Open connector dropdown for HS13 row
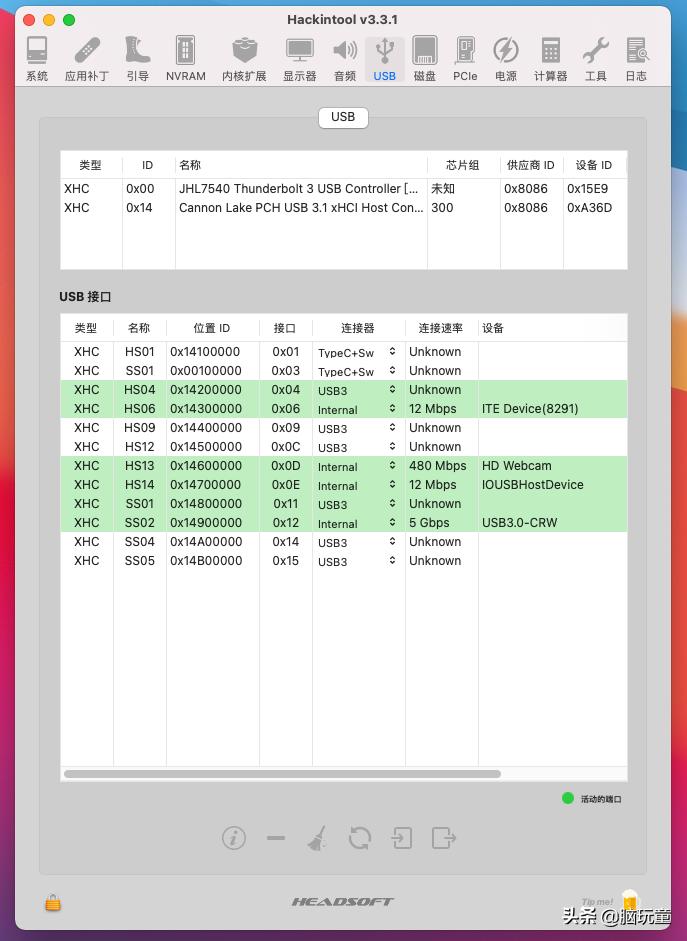Screen dimensions: 687x941 click(358, 466)
